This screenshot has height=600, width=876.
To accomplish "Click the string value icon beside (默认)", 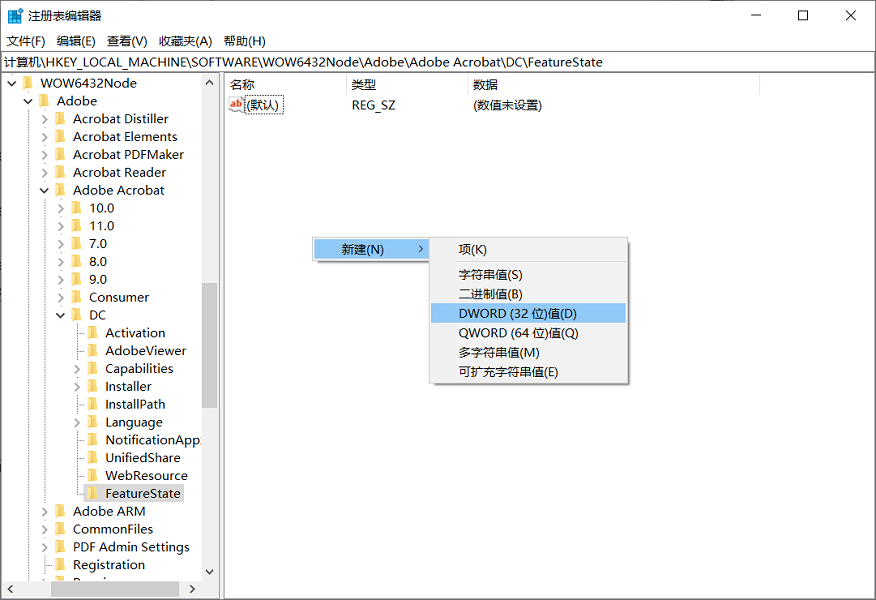I will pyautogui.click(x=237, y=105).
